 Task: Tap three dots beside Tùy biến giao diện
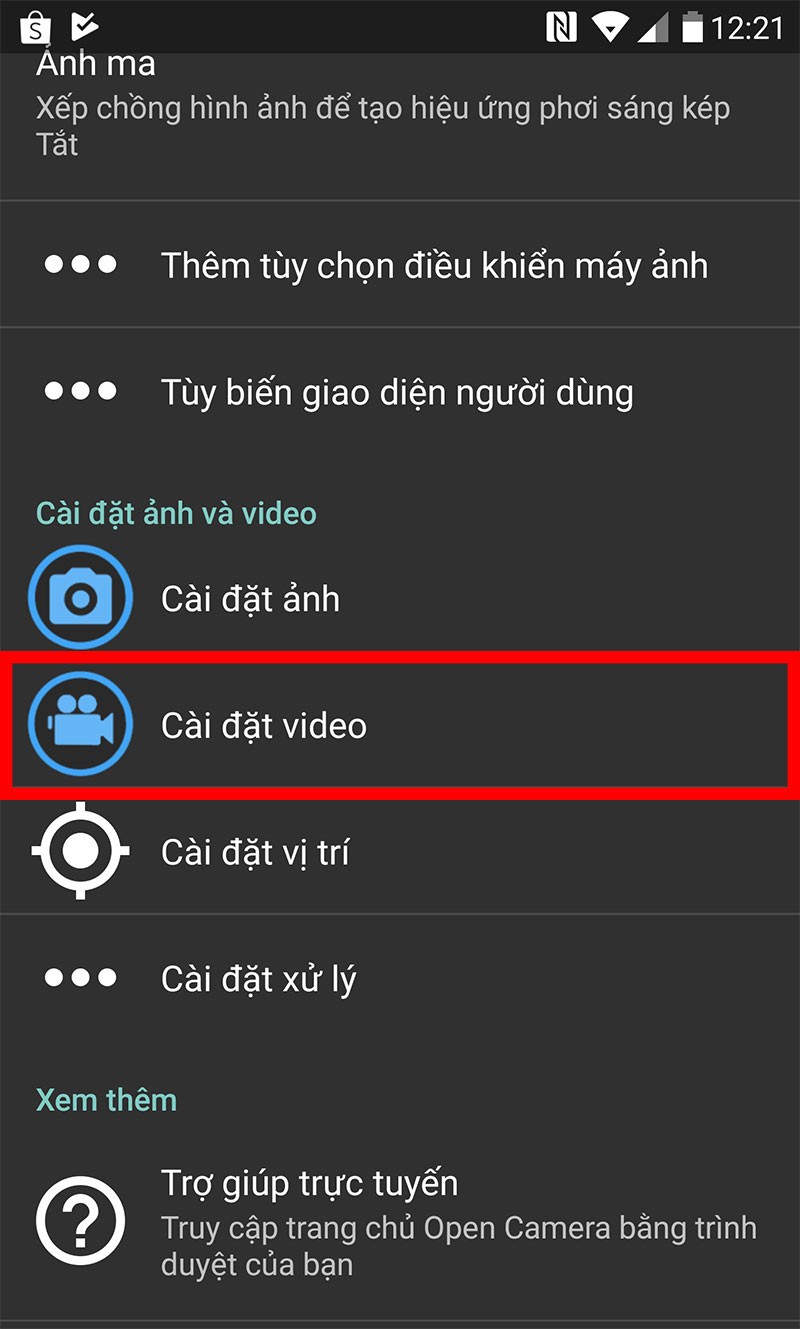click(x=81, y=391)
